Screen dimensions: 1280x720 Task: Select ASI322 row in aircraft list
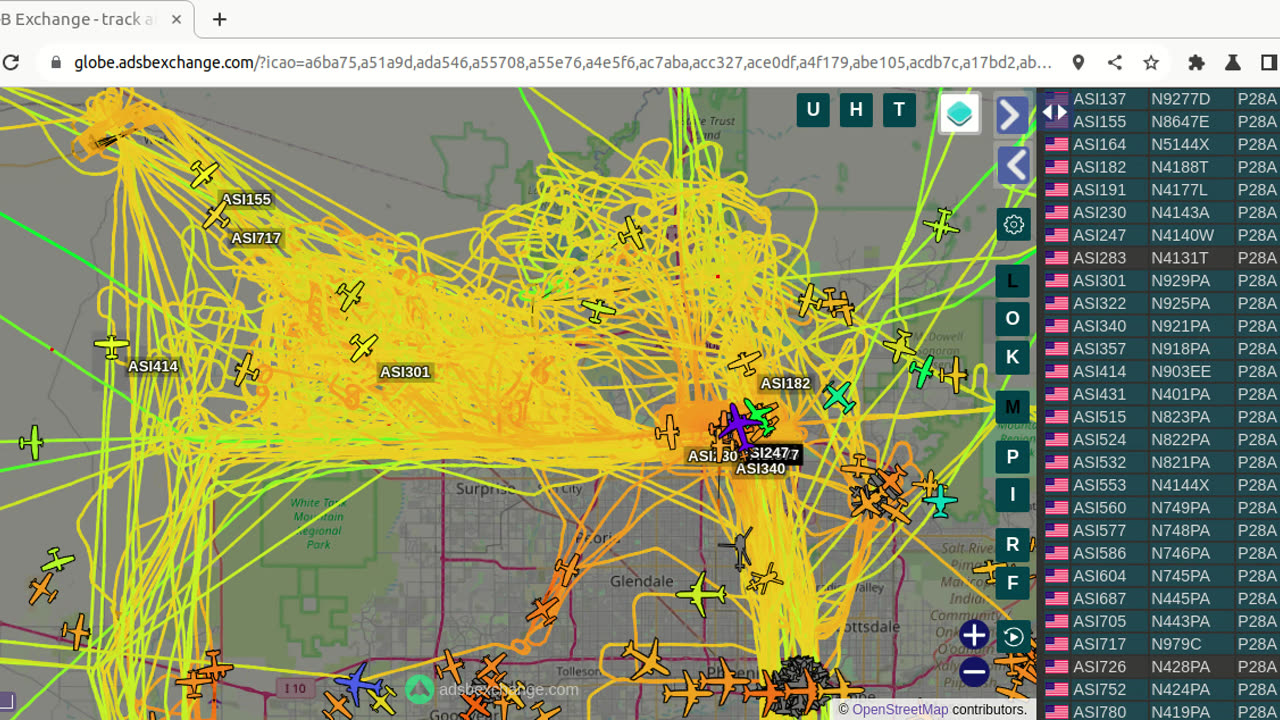pos(1160,303)
